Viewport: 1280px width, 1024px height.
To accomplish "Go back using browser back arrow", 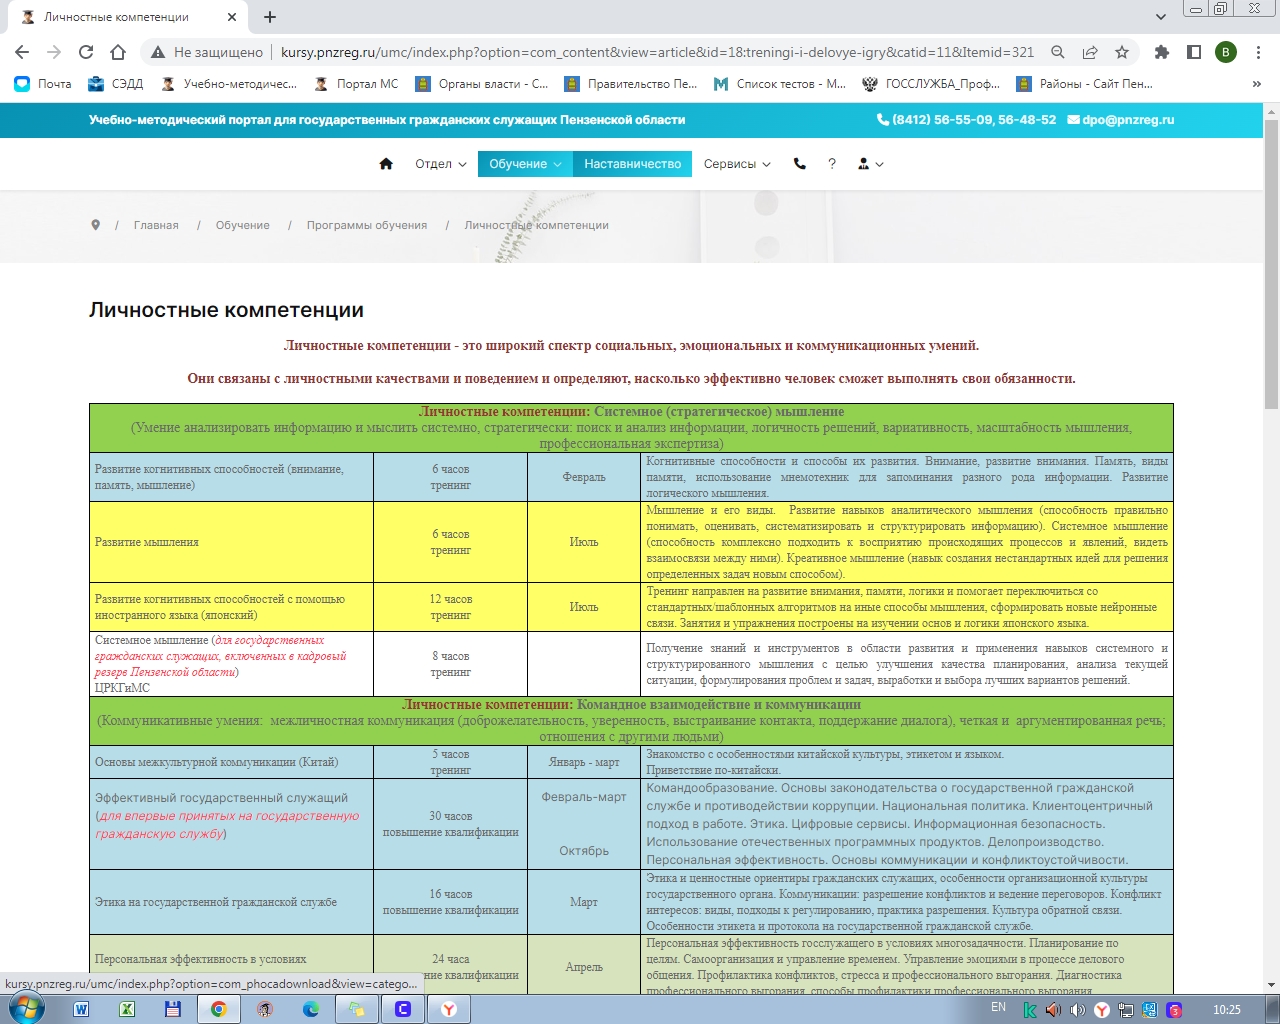I will coord(22,52).
